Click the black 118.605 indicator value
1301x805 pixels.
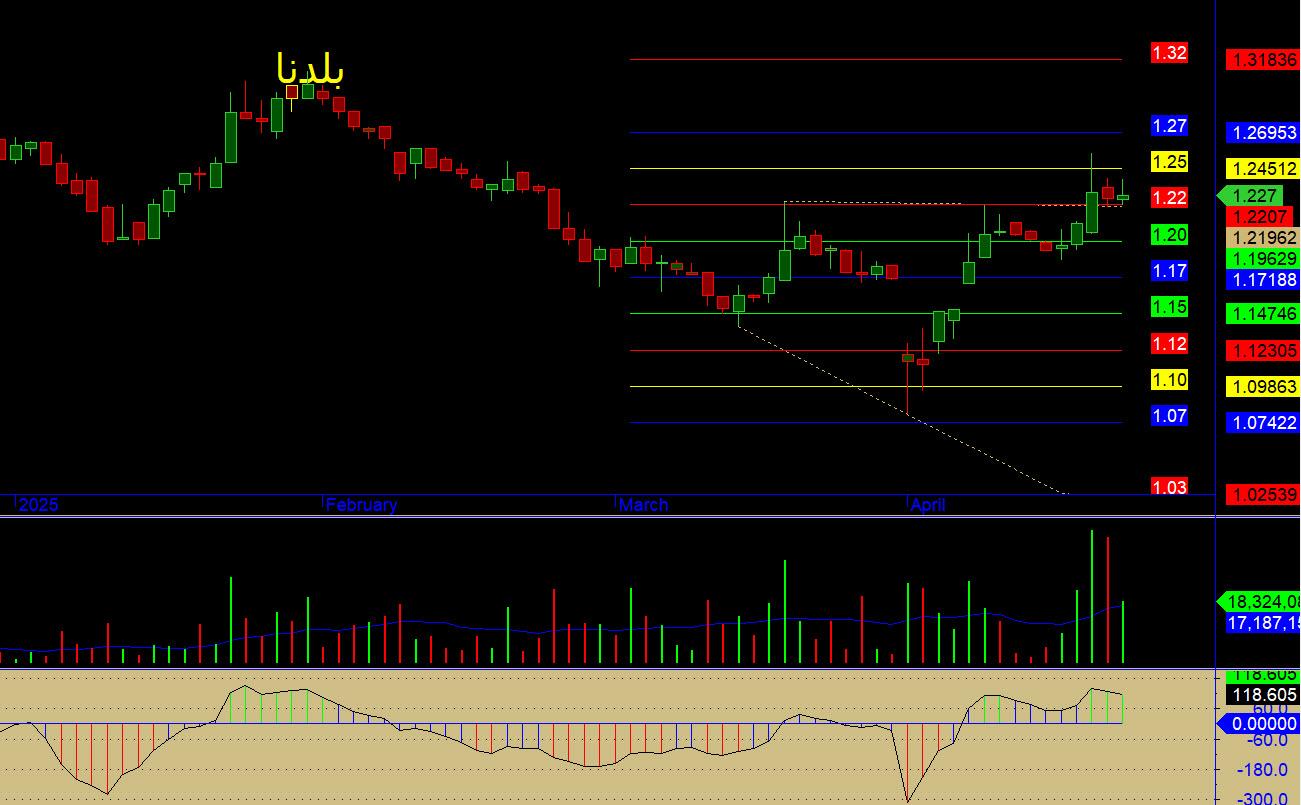[1263, 695]
